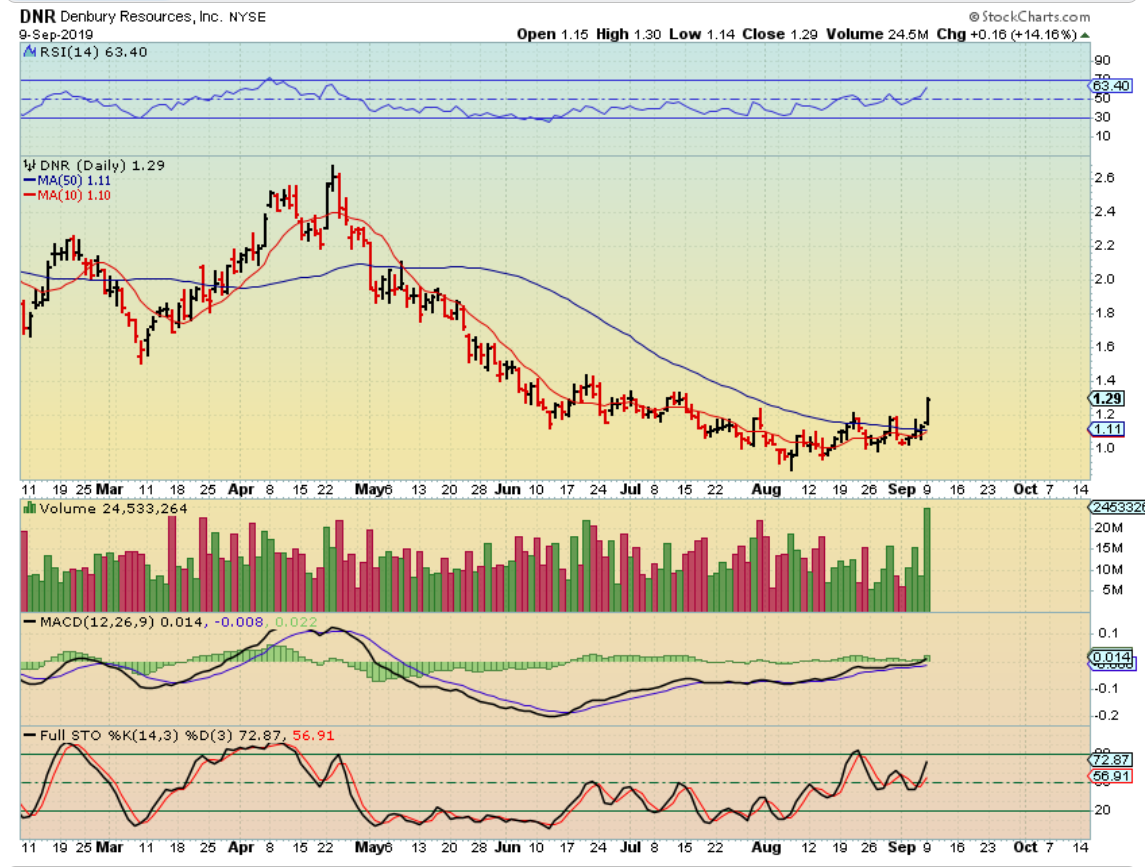Click the RSI(14) 63.40 legend label

pyautogui.click(x=93, y=52)
